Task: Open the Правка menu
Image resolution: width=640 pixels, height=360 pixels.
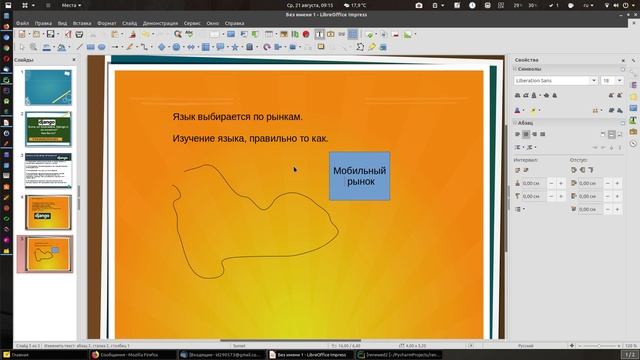Action: 43,23
